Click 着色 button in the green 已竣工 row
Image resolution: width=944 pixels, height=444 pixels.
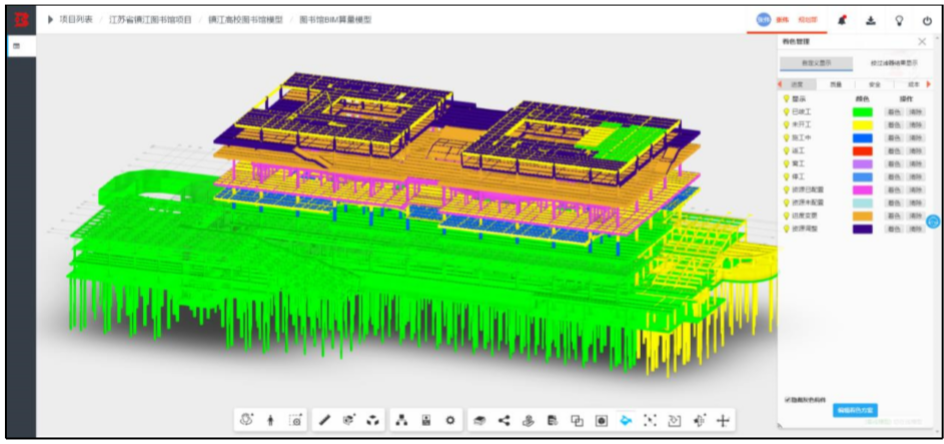pos(893,112)
